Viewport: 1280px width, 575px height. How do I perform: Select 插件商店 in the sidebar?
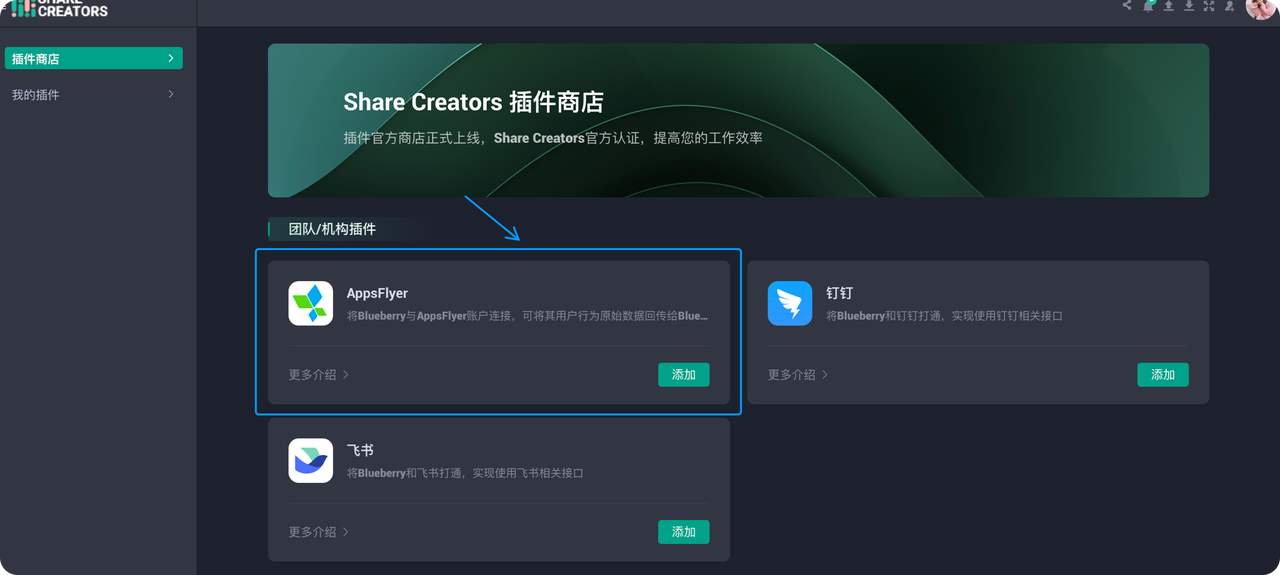click(93, 59)
